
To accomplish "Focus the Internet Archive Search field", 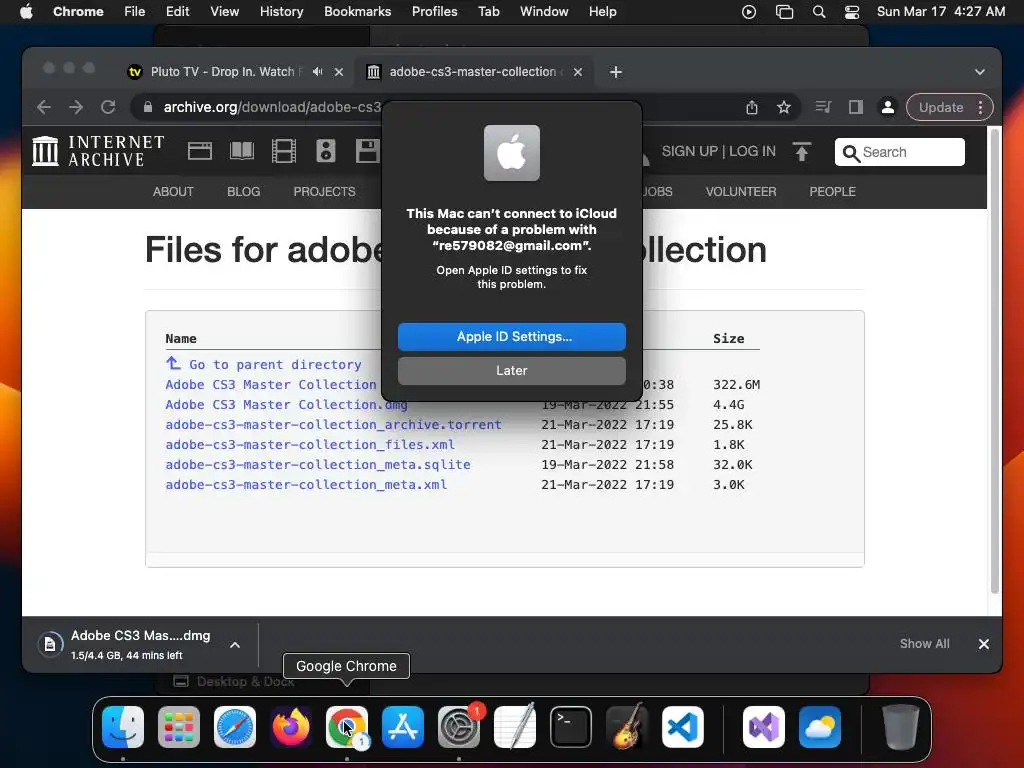I will point(899,152).
